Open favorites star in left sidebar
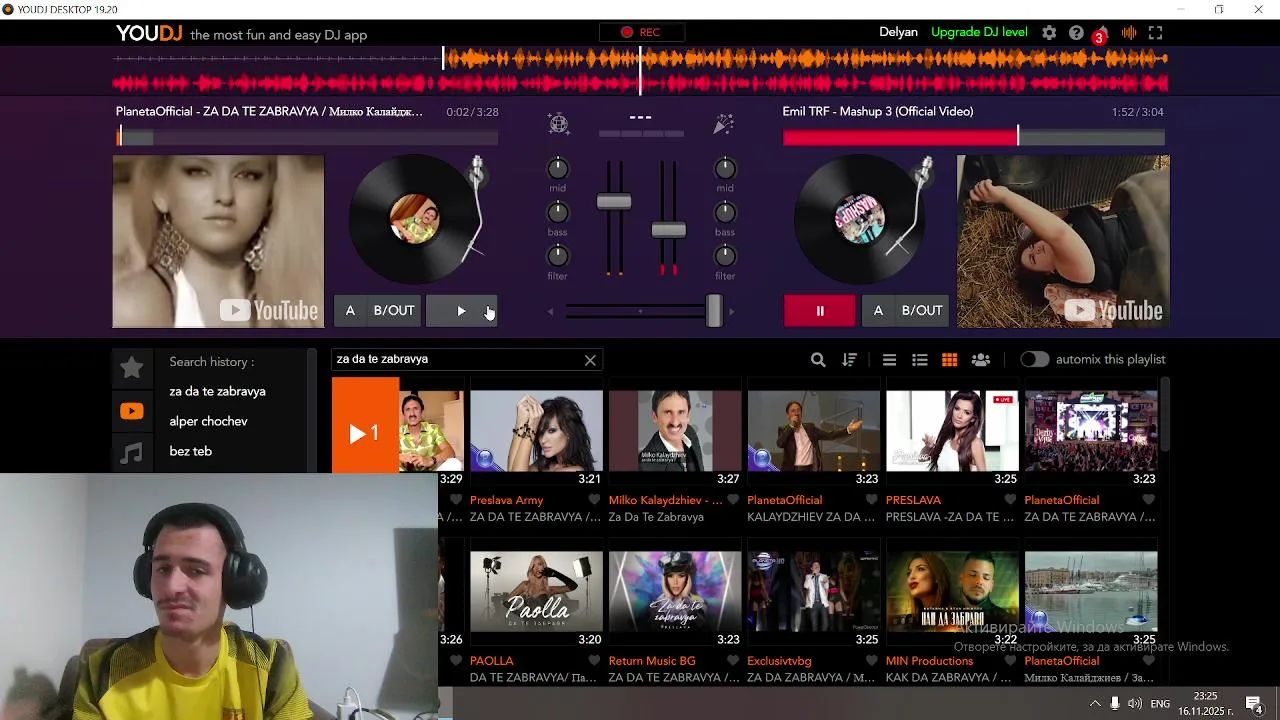 (131, 367)
